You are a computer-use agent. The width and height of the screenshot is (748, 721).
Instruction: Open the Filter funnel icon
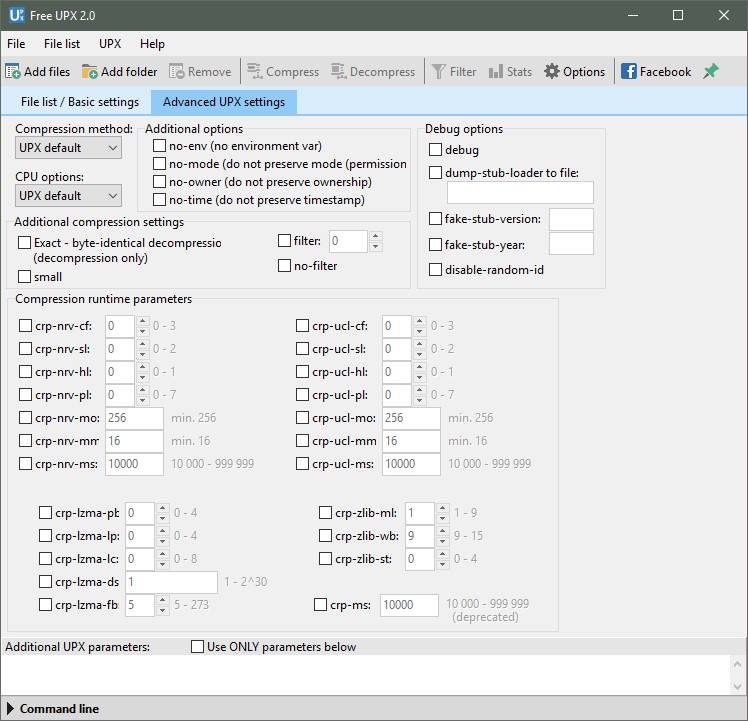(x=438, y=72)
